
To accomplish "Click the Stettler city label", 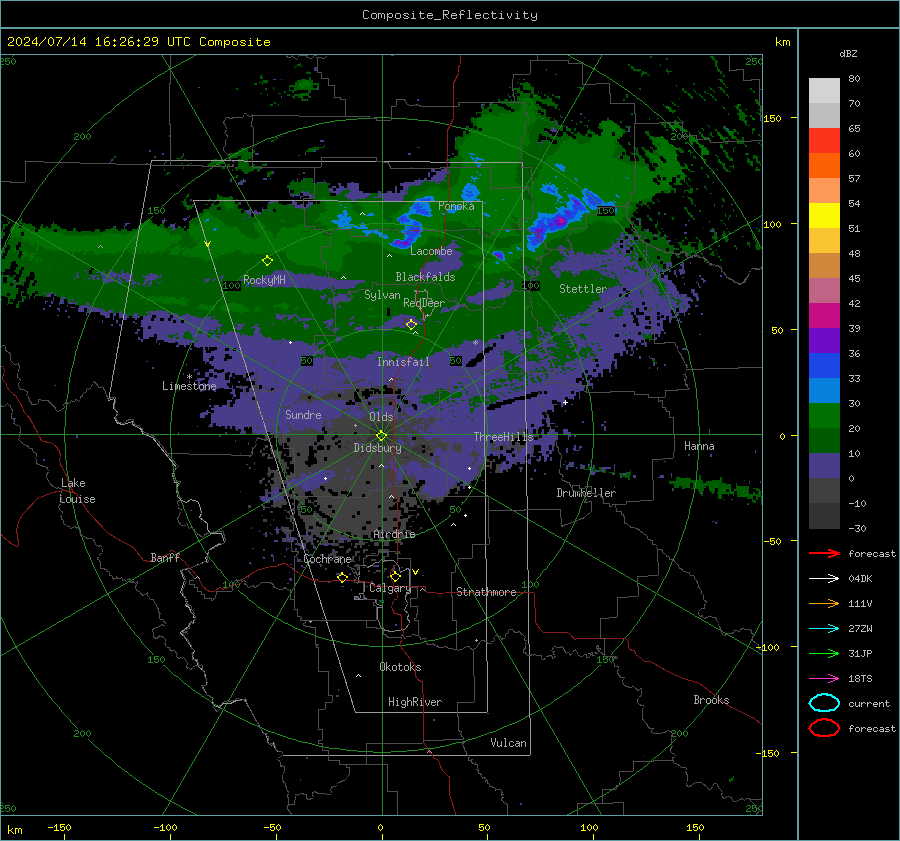I will [583, 289].
